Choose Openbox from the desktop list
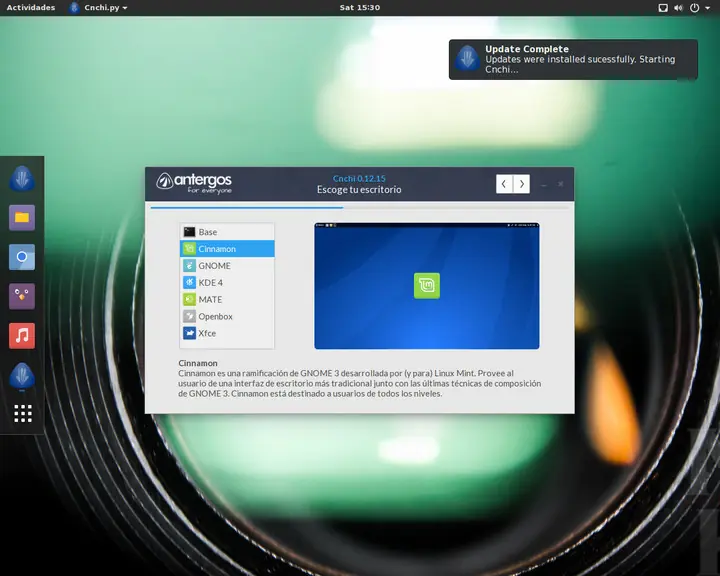Image resolution: width=720 pixels, height=576 pixels. [x=227, y=316]
